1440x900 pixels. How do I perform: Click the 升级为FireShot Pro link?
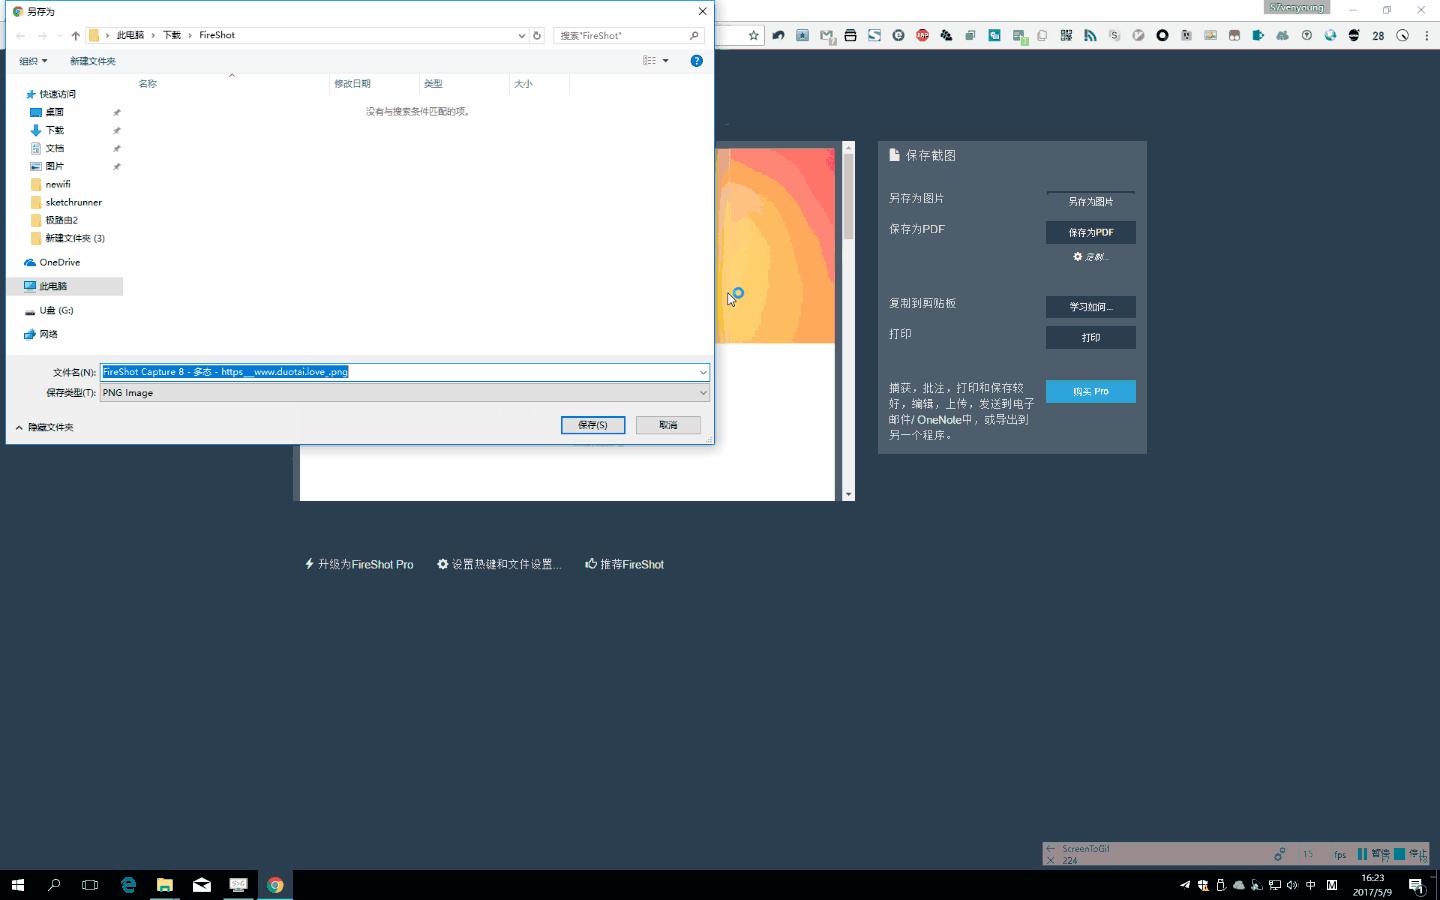(x=359, y=564)
